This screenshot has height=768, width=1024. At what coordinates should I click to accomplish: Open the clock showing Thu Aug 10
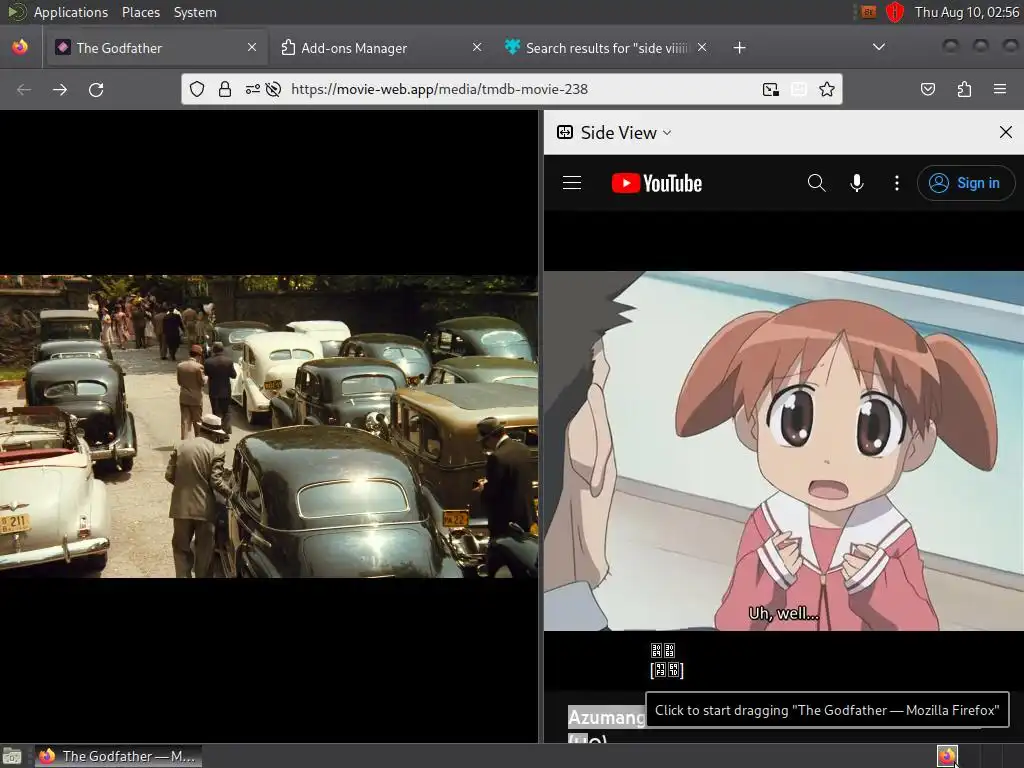click(x=966, y=12)
